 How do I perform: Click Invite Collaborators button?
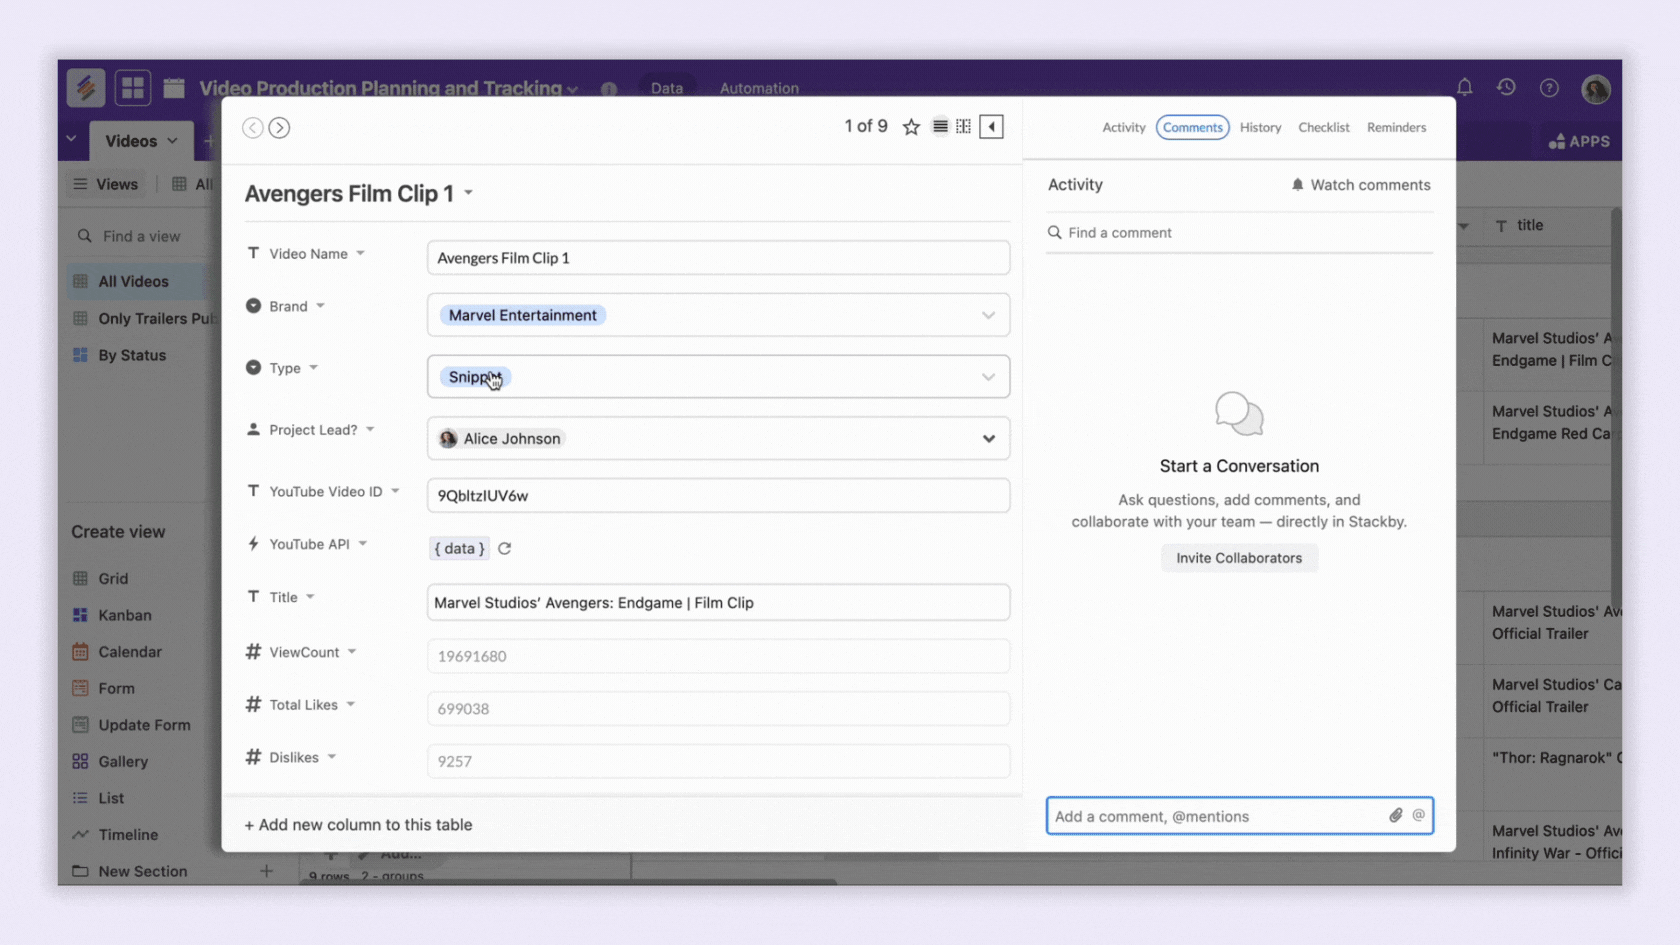tap(1239, 558)
